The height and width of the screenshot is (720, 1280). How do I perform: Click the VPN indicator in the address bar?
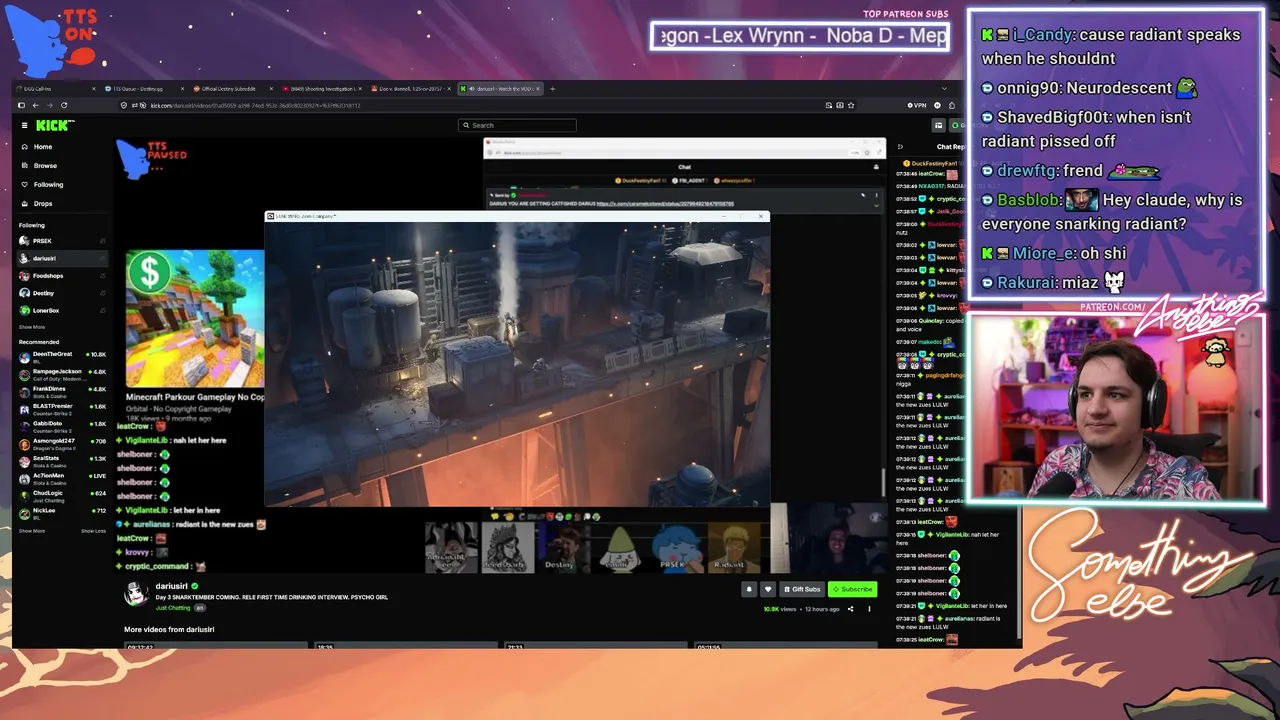(x=917, y=105)
